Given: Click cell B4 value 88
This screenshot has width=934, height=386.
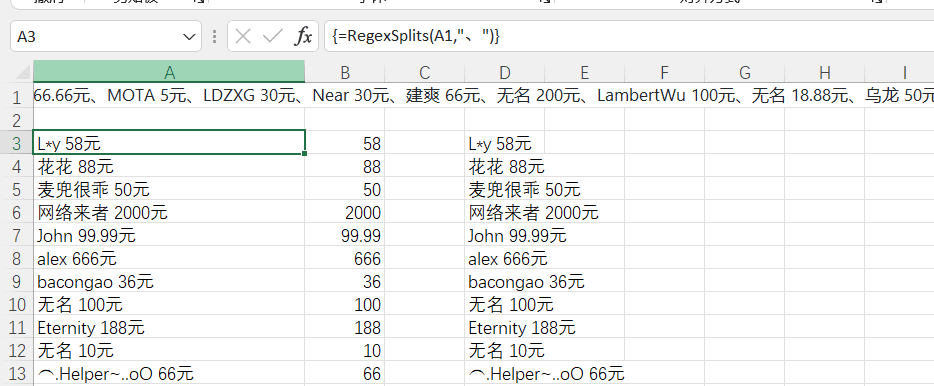Looking at the screenshot, I should (x=345, y=166).
